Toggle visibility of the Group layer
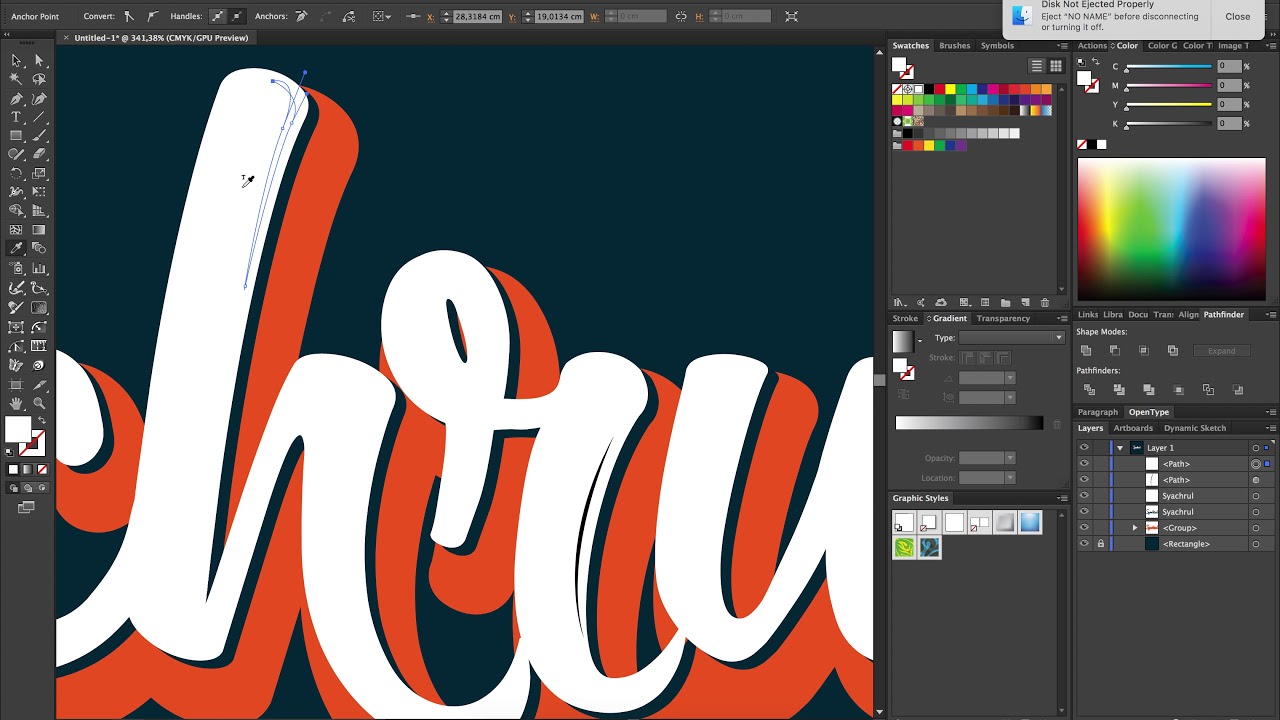The height and width of the screenshot is (720, 1280). (x=1084, y=528)
